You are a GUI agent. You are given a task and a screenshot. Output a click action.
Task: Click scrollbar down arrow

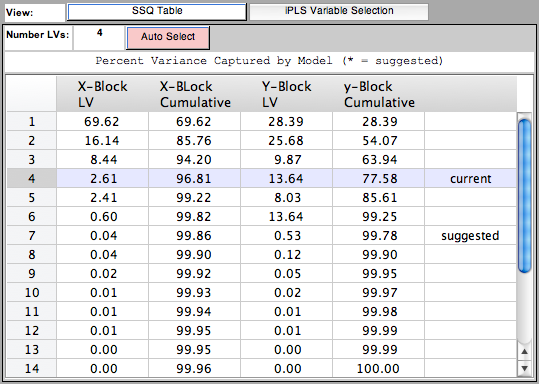pyautogui.click(x=524, y=369)
